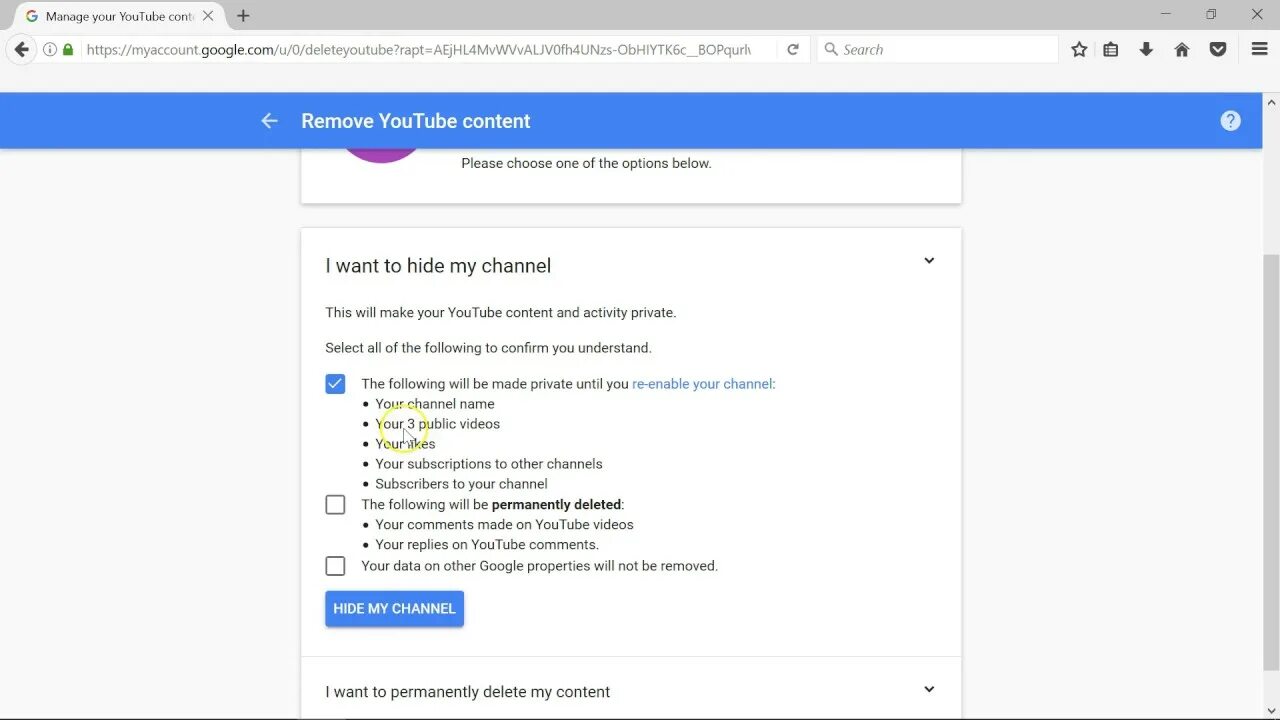Screen dimensions: 1280x720
Task: Show bookmarks list icon
Action: (1111, 49)
